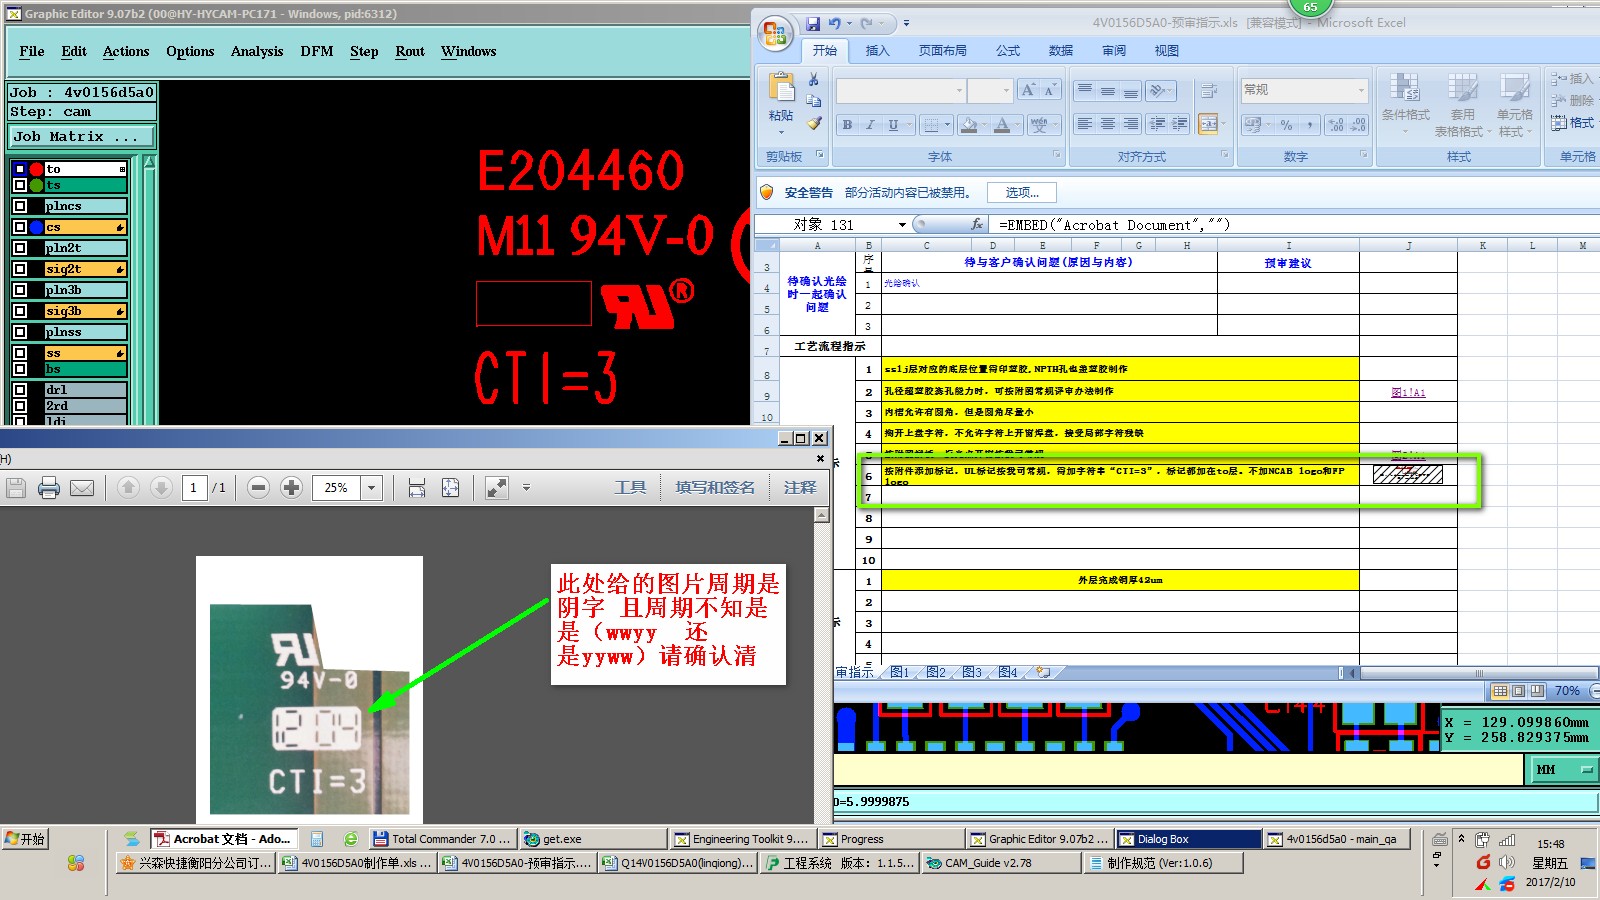Viewport: 1600px width, 900px height.
Task: Save the PDF in Acrobat toolbar
Action: tap(16, 488)
